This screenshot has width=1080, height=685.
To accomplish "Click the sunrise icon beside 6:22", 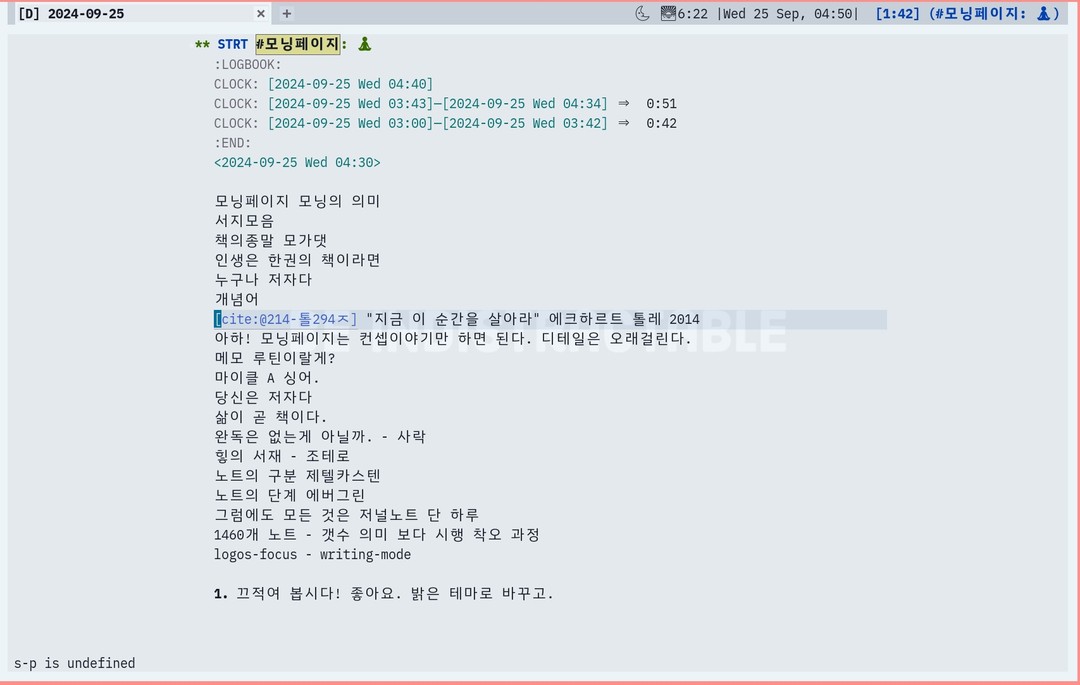I will [669, 13].
